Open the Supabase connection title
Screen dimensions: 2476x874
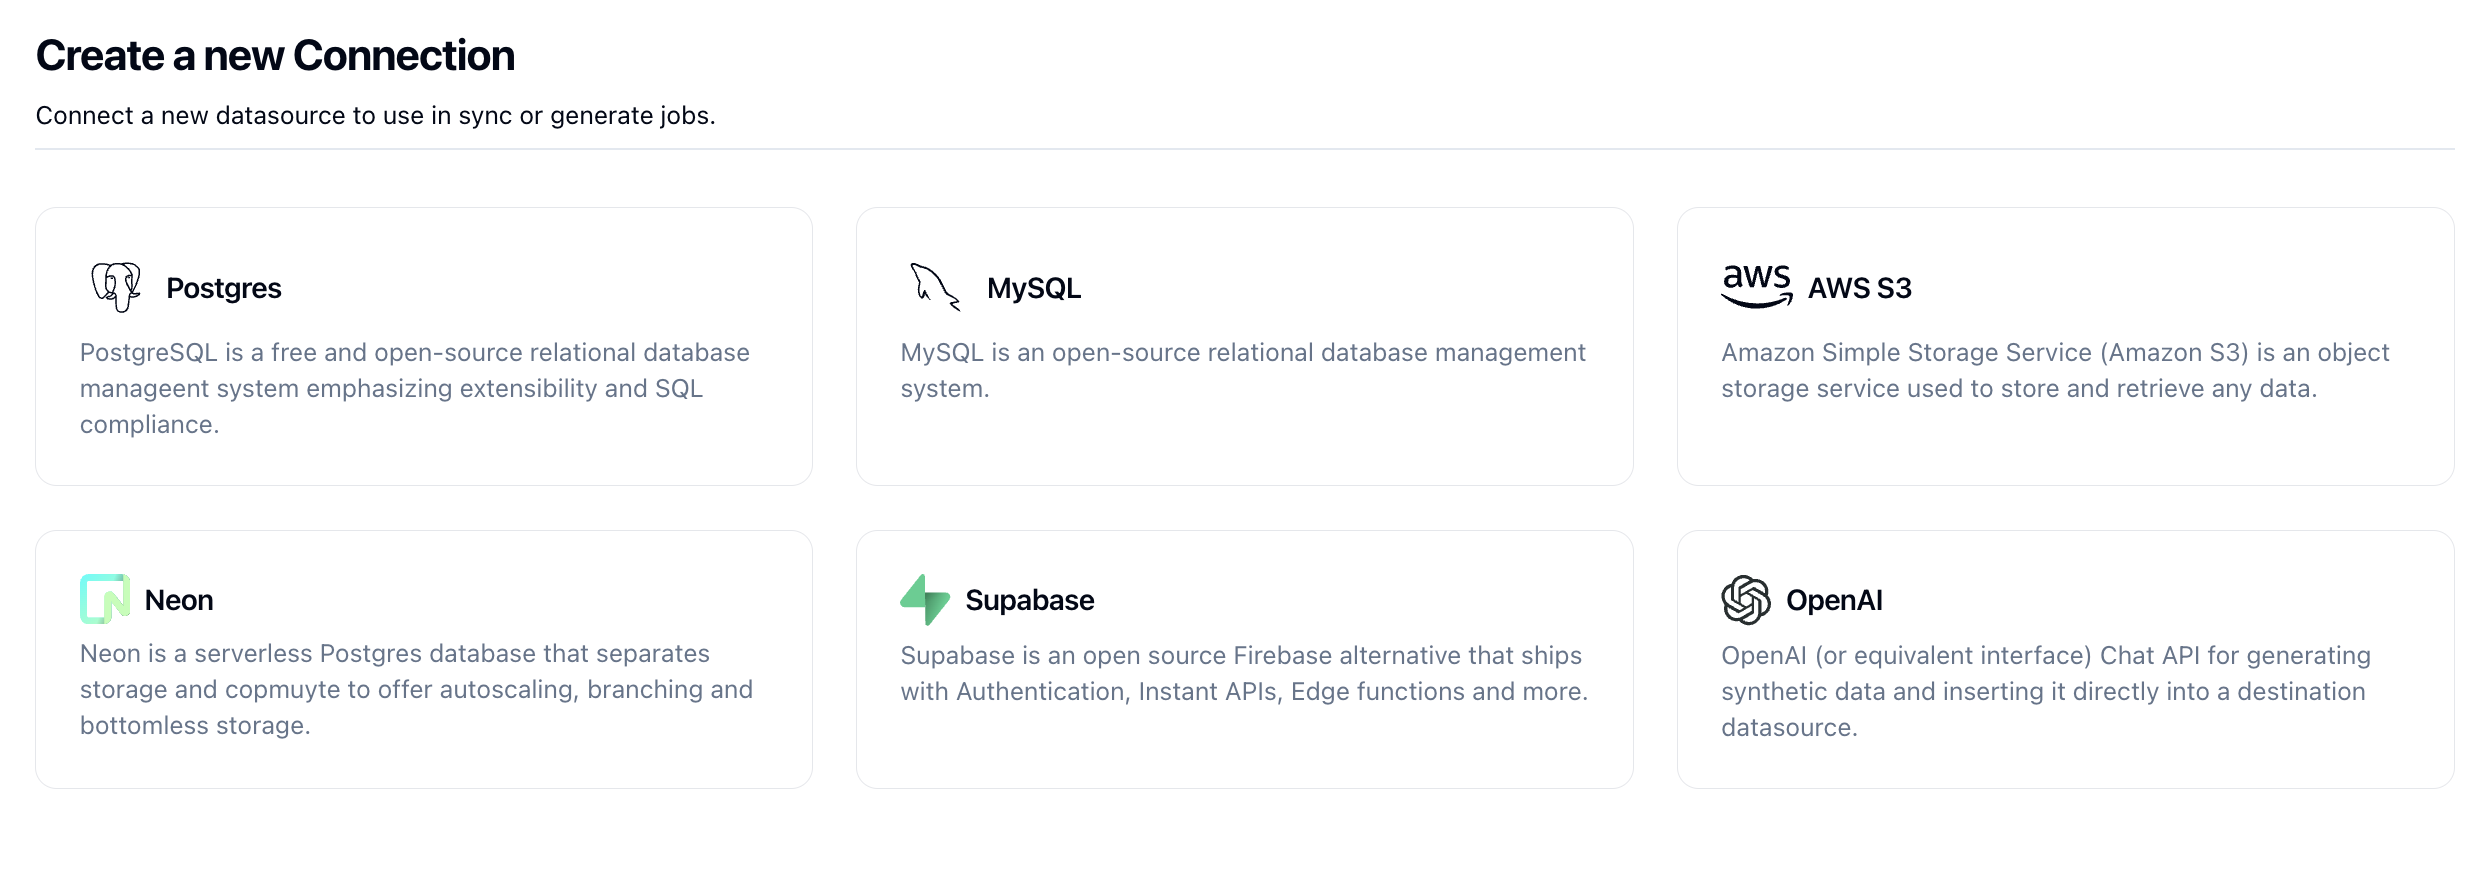click(x=1030, y=600)
